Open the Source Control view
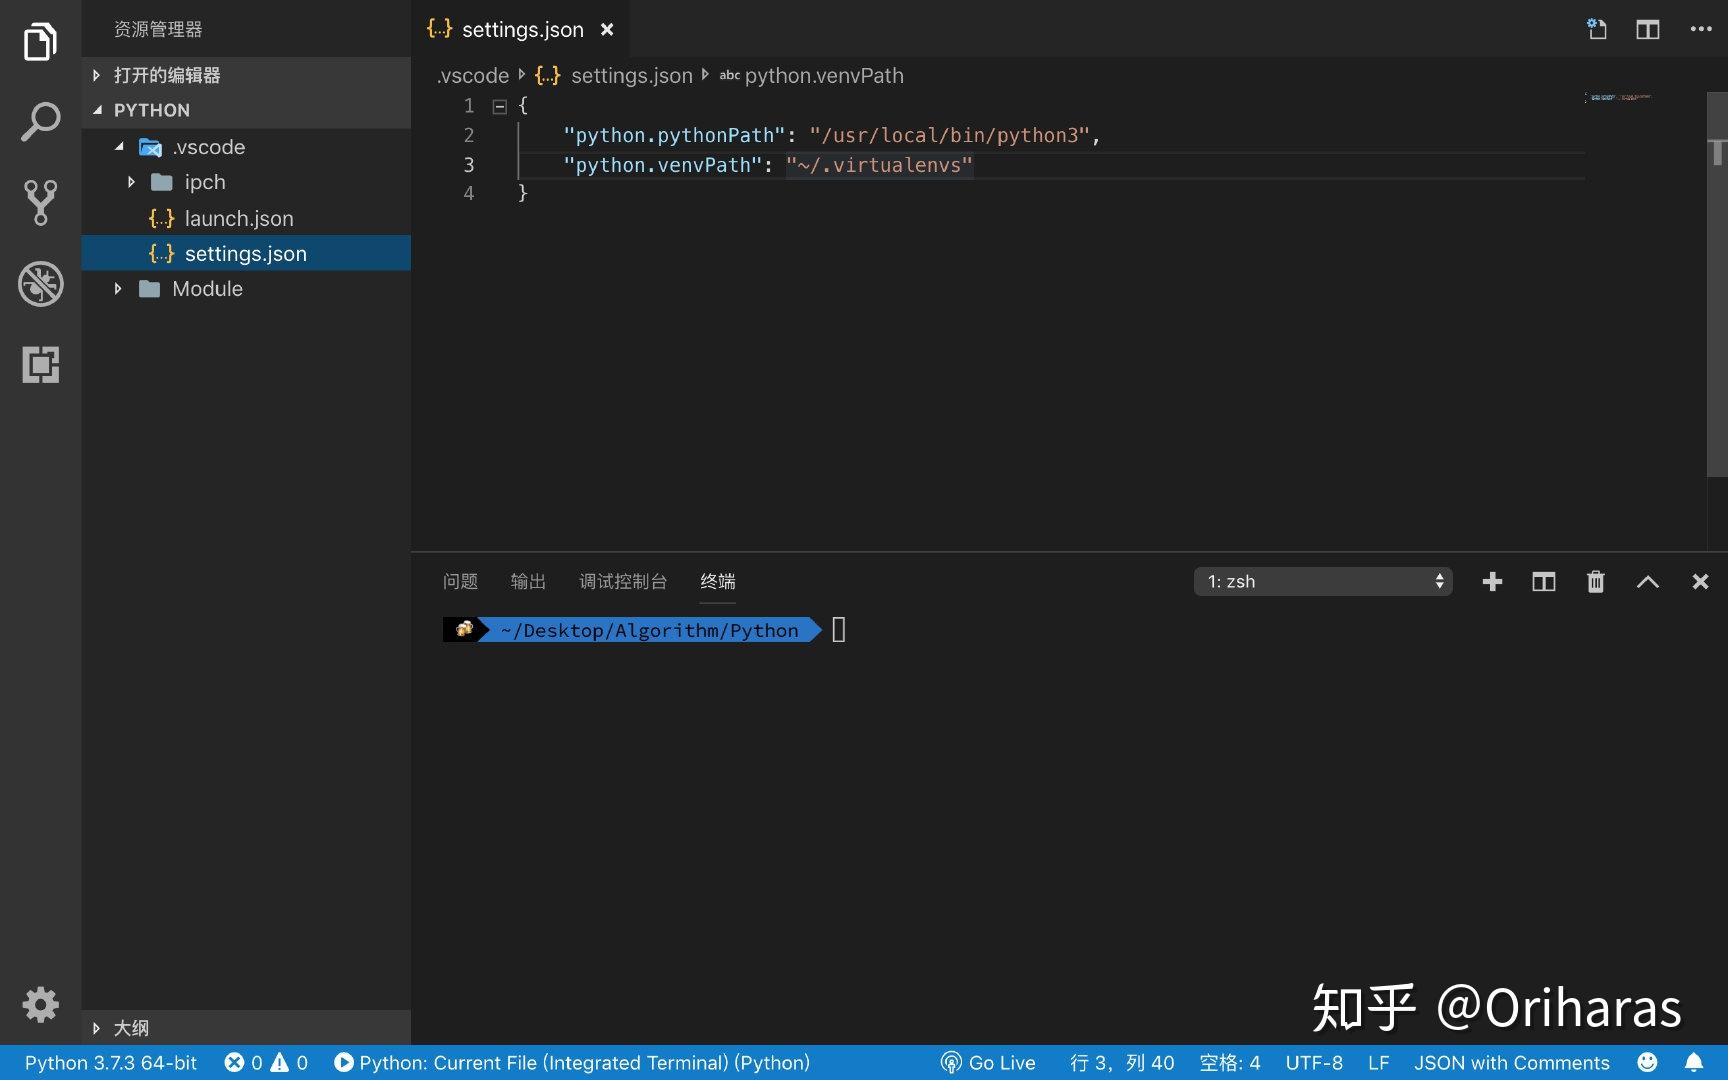Screen dimensions: 1728x1080 click(40, 202)
